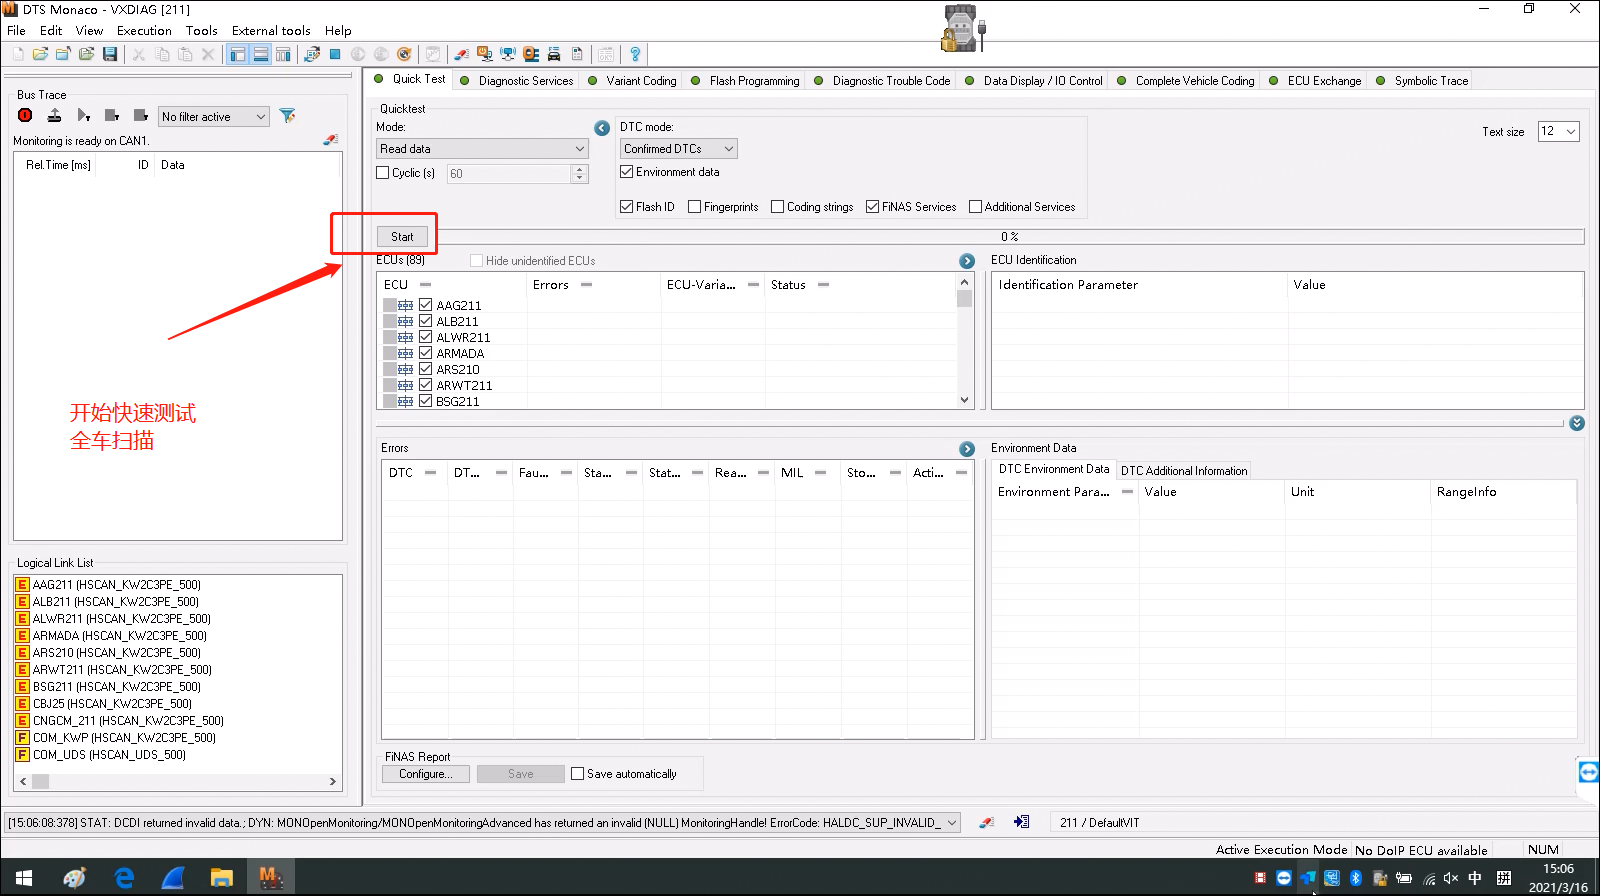Click the blue question mark help icon
1600x896 pixels.
[x=634, y=54]
